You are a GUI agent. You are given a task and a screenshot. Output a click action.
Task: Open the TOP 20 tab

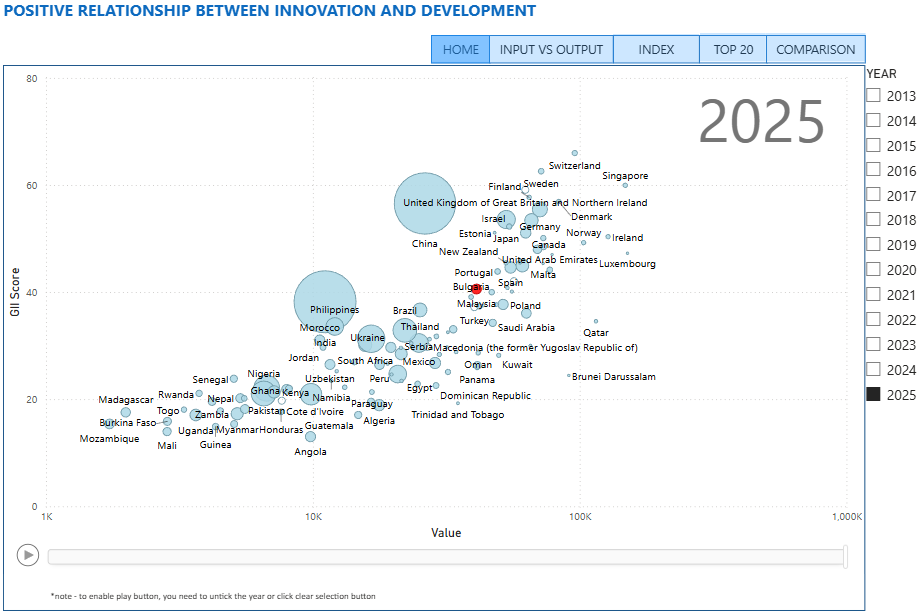click(733, 49)
